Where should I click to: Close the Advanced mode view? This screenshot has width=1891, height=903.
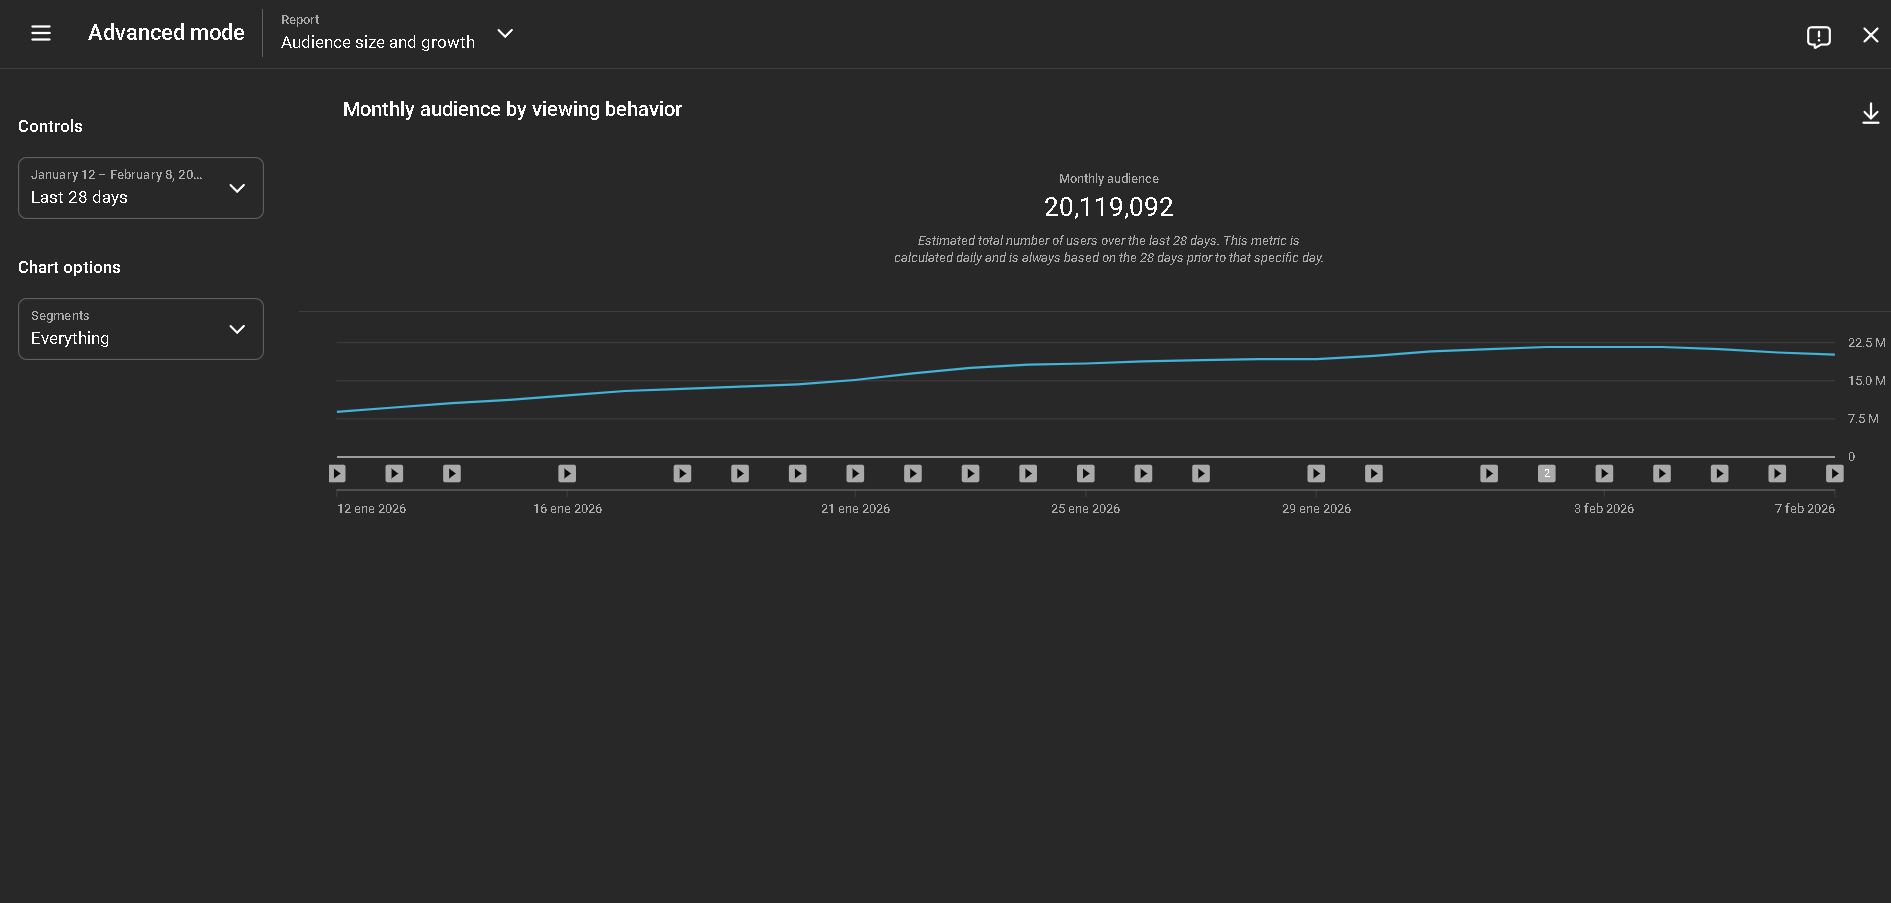1870,35
